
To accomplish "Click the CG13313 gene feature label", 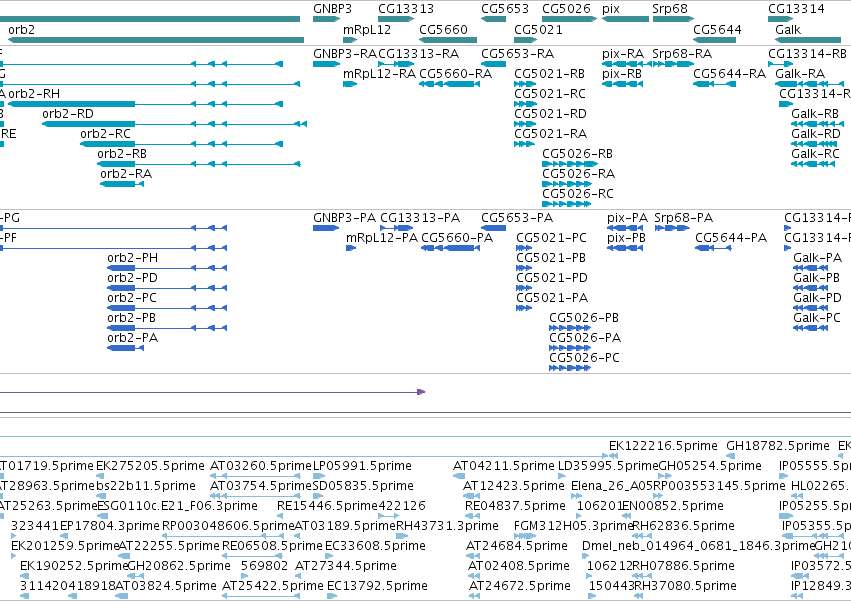I will click(x=406, y=9).
